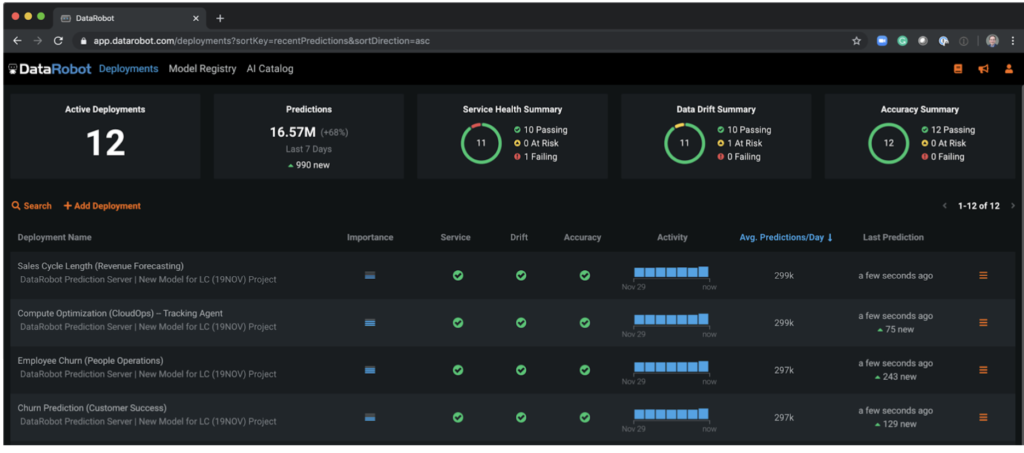This screenshot has height=453, width=1024.
Task: Click drift status check for Sales Cycle Length
Action: click(x=521, y=275)
